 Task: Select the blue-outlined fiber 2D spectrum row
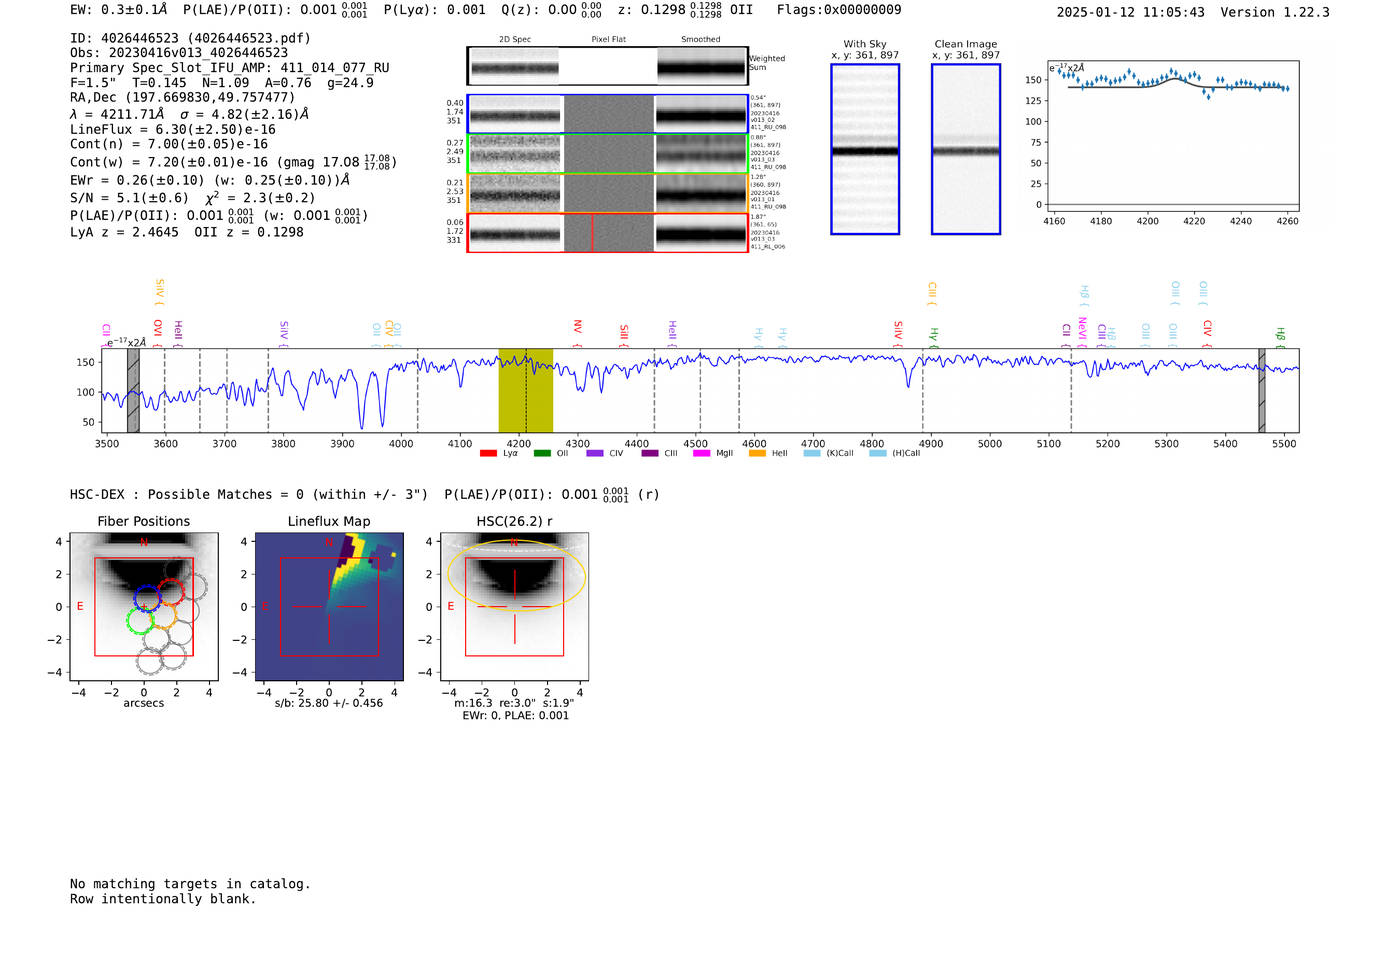[608, 114]
